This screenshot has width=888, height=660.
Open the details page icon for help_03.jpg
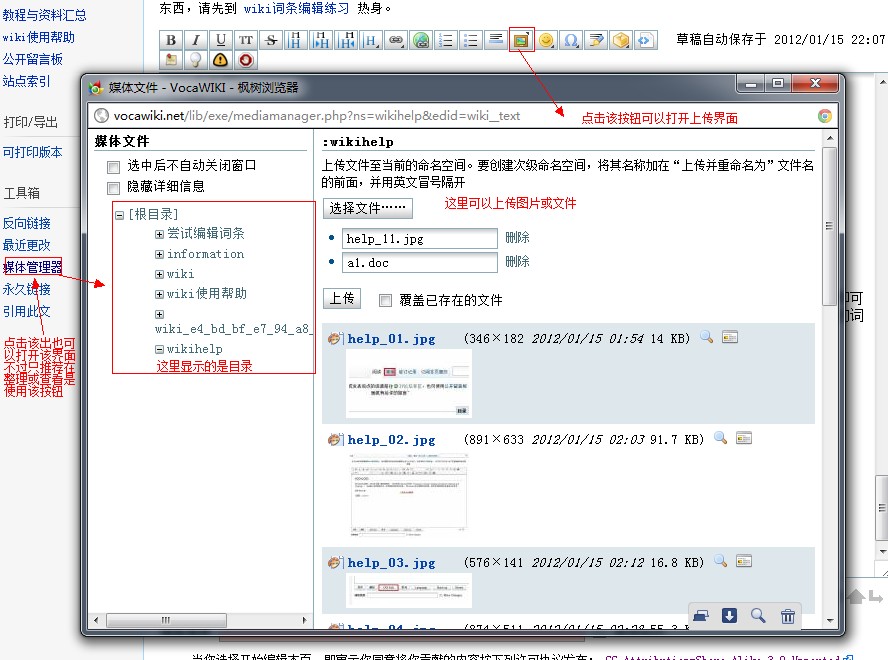744,561
